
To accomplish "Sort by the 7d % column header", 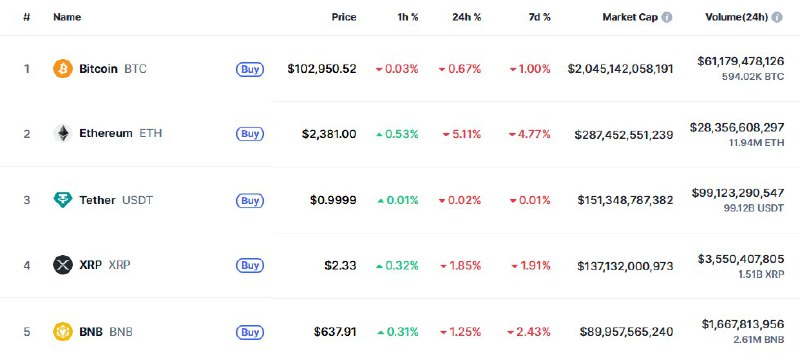I will pos(539,17).
